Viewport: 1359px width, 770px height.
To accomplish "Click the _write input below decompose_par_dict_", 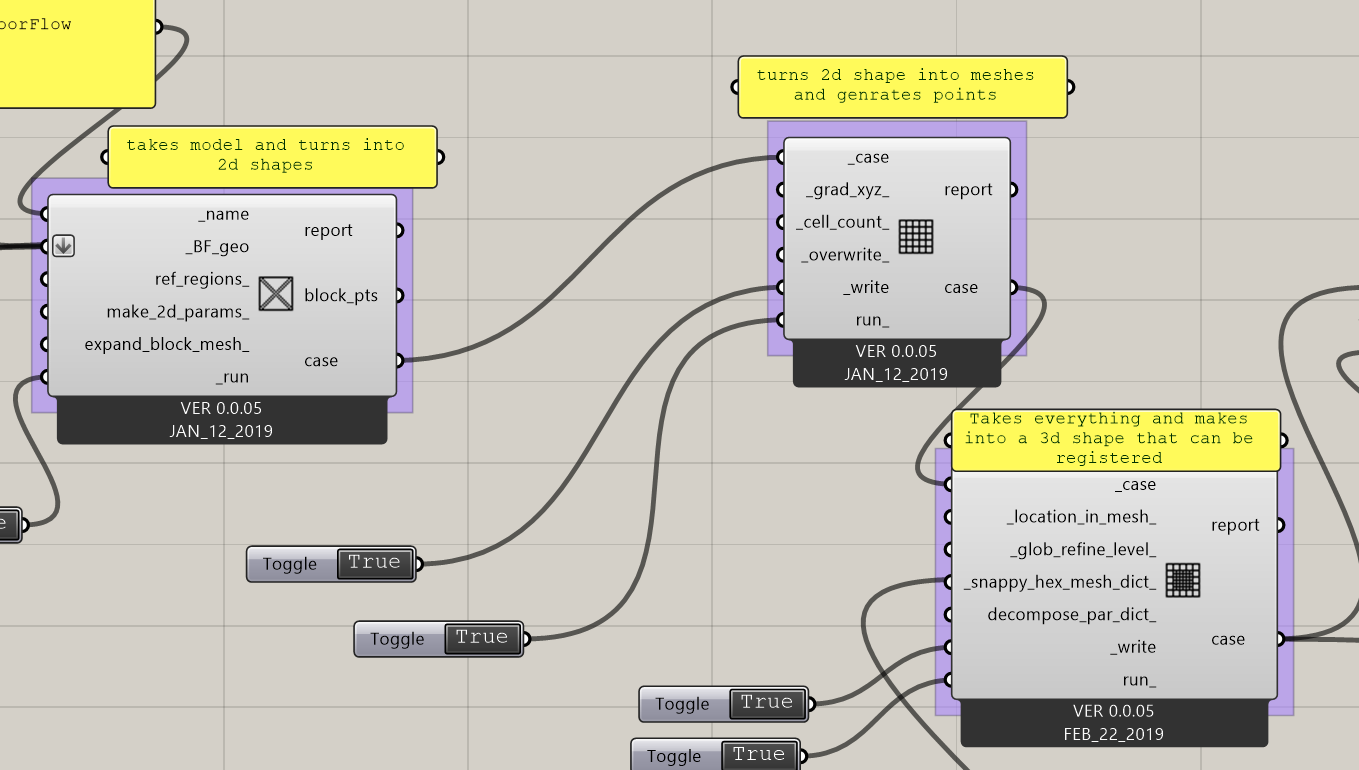I will [1133, 647].
